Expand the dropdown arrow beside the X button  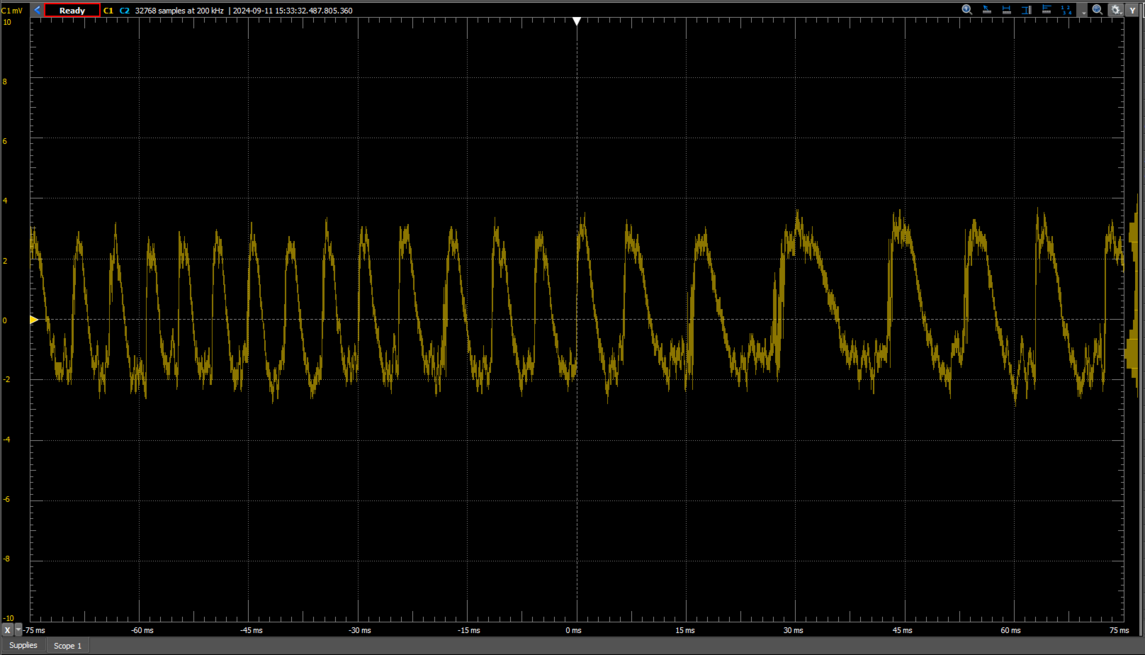pyautogui.click(x=19, y=631)
